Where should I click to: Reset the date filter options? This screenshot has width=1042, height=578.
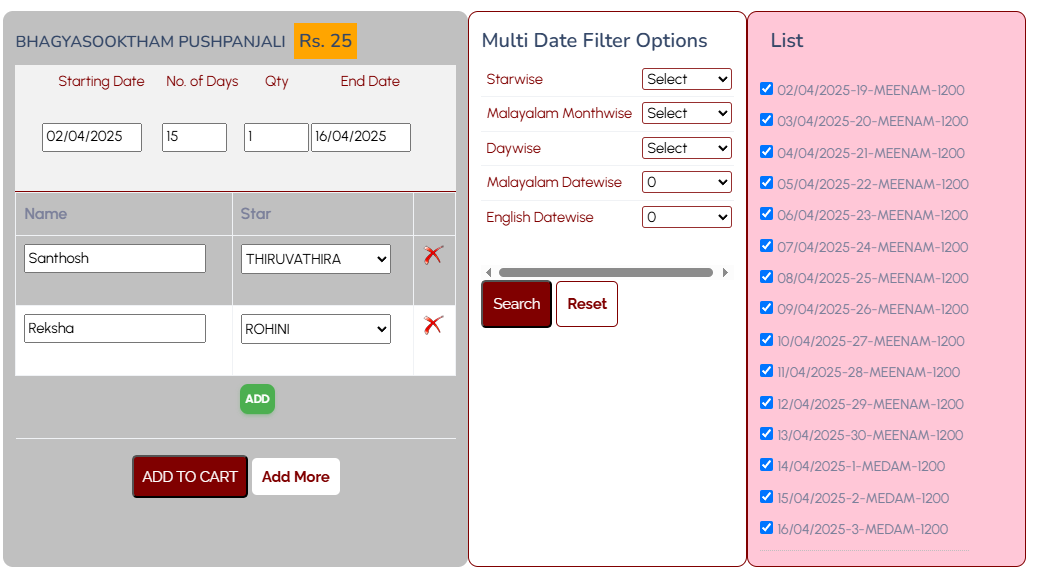click(x=587, y=304)
